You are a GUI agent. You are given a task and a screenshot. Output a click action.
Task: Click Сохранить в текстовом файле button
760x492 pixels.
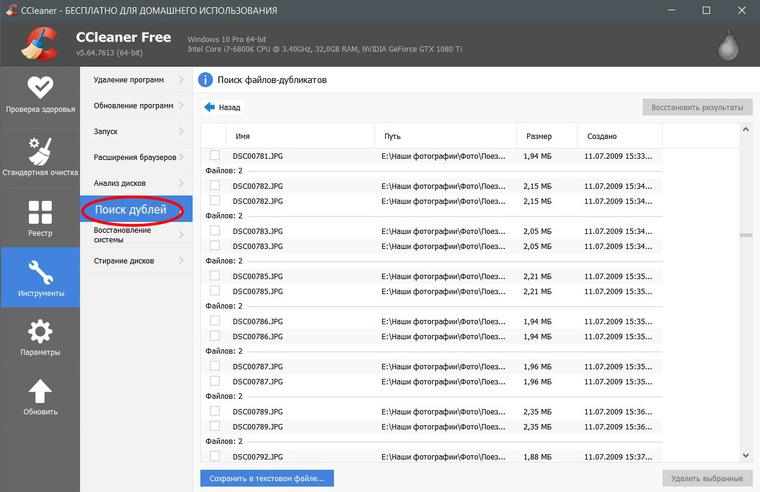pyautogui.click(x=267, y=478)
